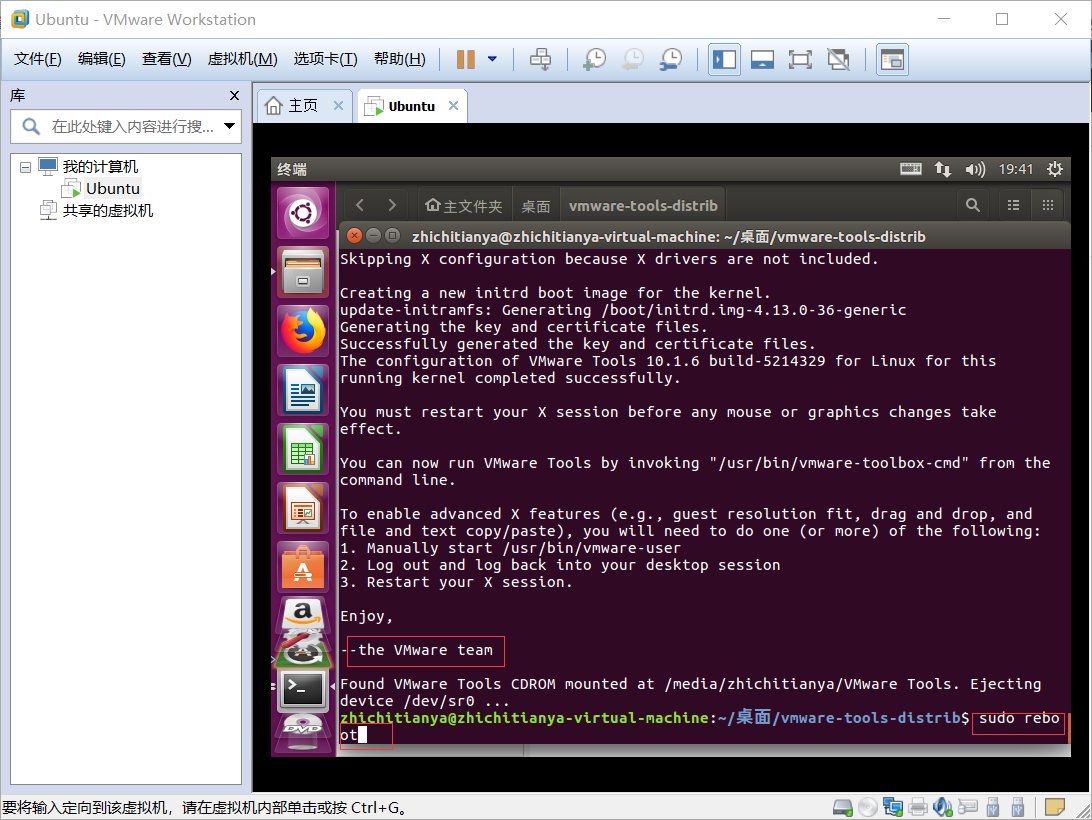Go forward in the file manager

[392, 205]
